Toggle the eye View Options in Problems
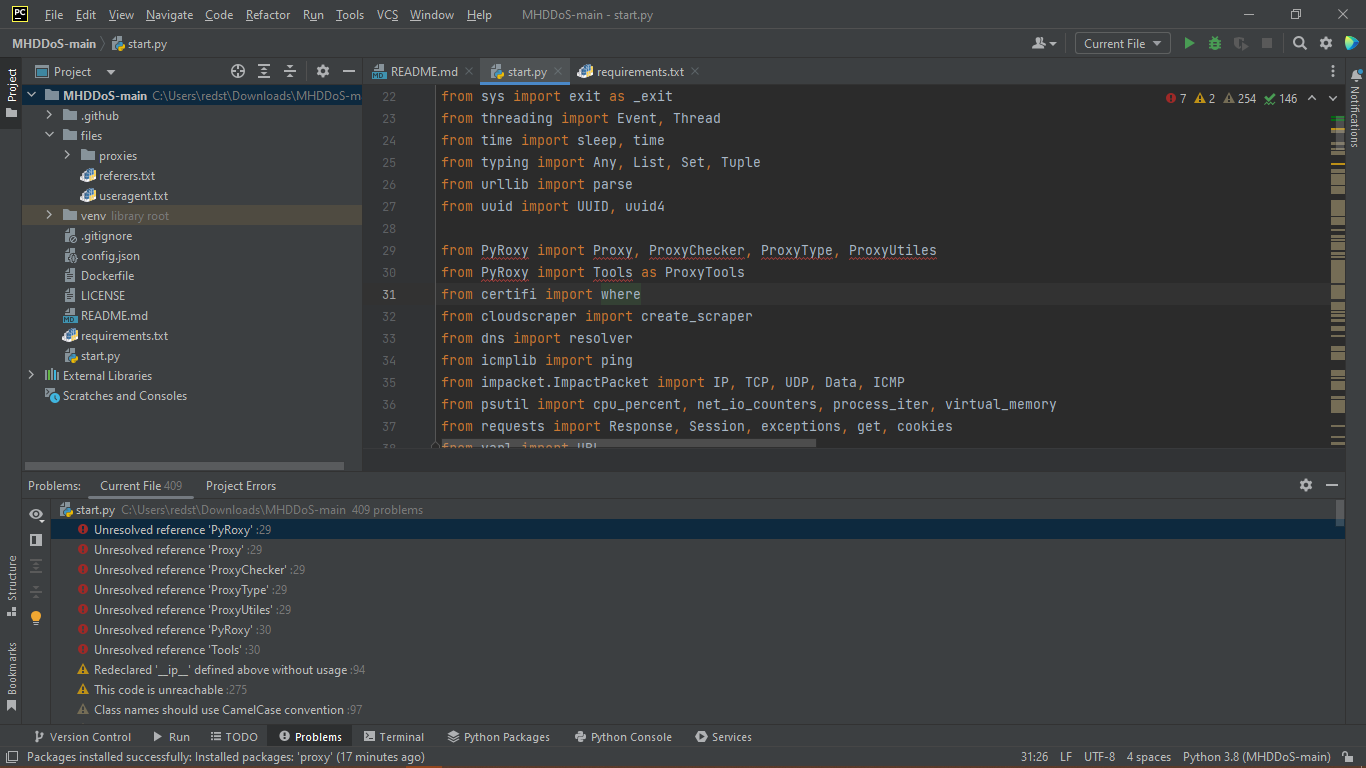The image size is (1366, 768). (x=36, y=514)
